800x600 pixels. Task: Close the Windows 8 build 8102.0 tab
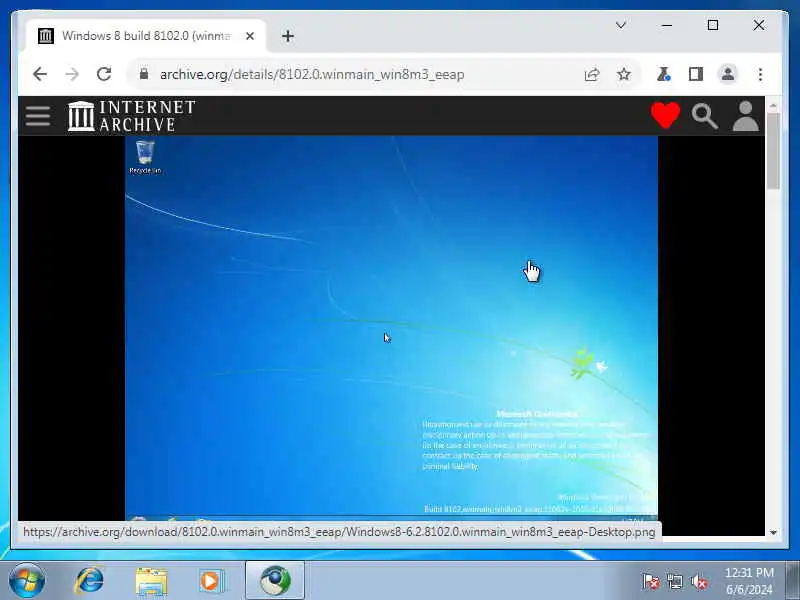[x=250, y=36]
